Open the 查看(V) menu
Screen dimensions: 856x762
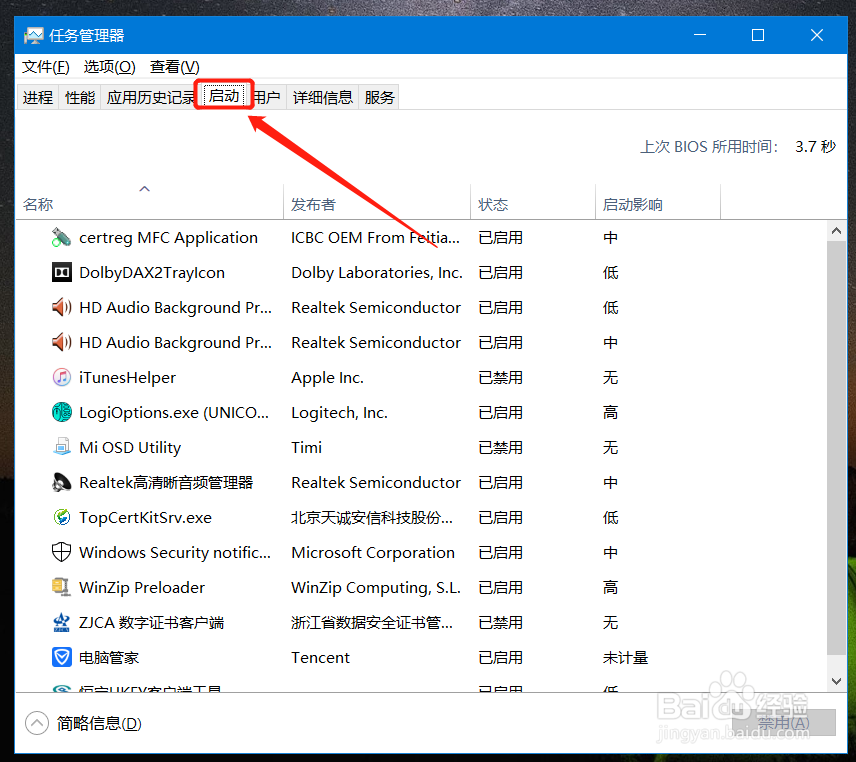tap(175, 67)
